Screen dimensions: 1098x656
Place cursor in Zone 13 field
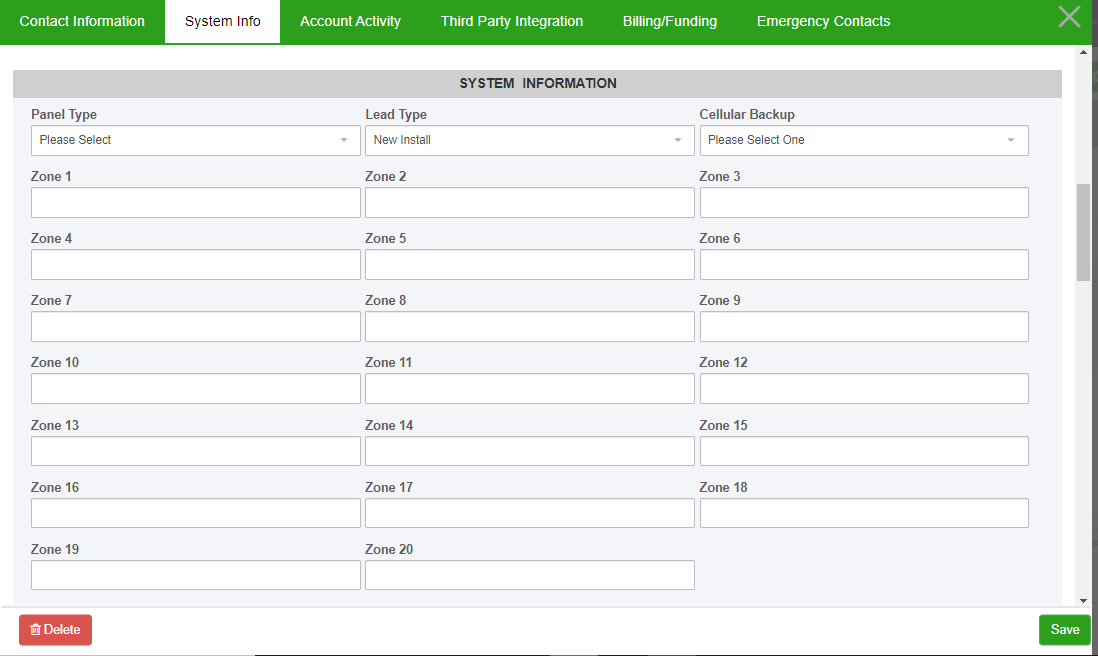coord(195,451)
